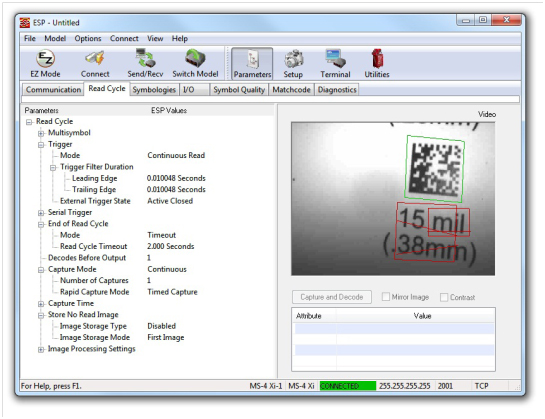Expand the Multisymbol tree node

41,134
